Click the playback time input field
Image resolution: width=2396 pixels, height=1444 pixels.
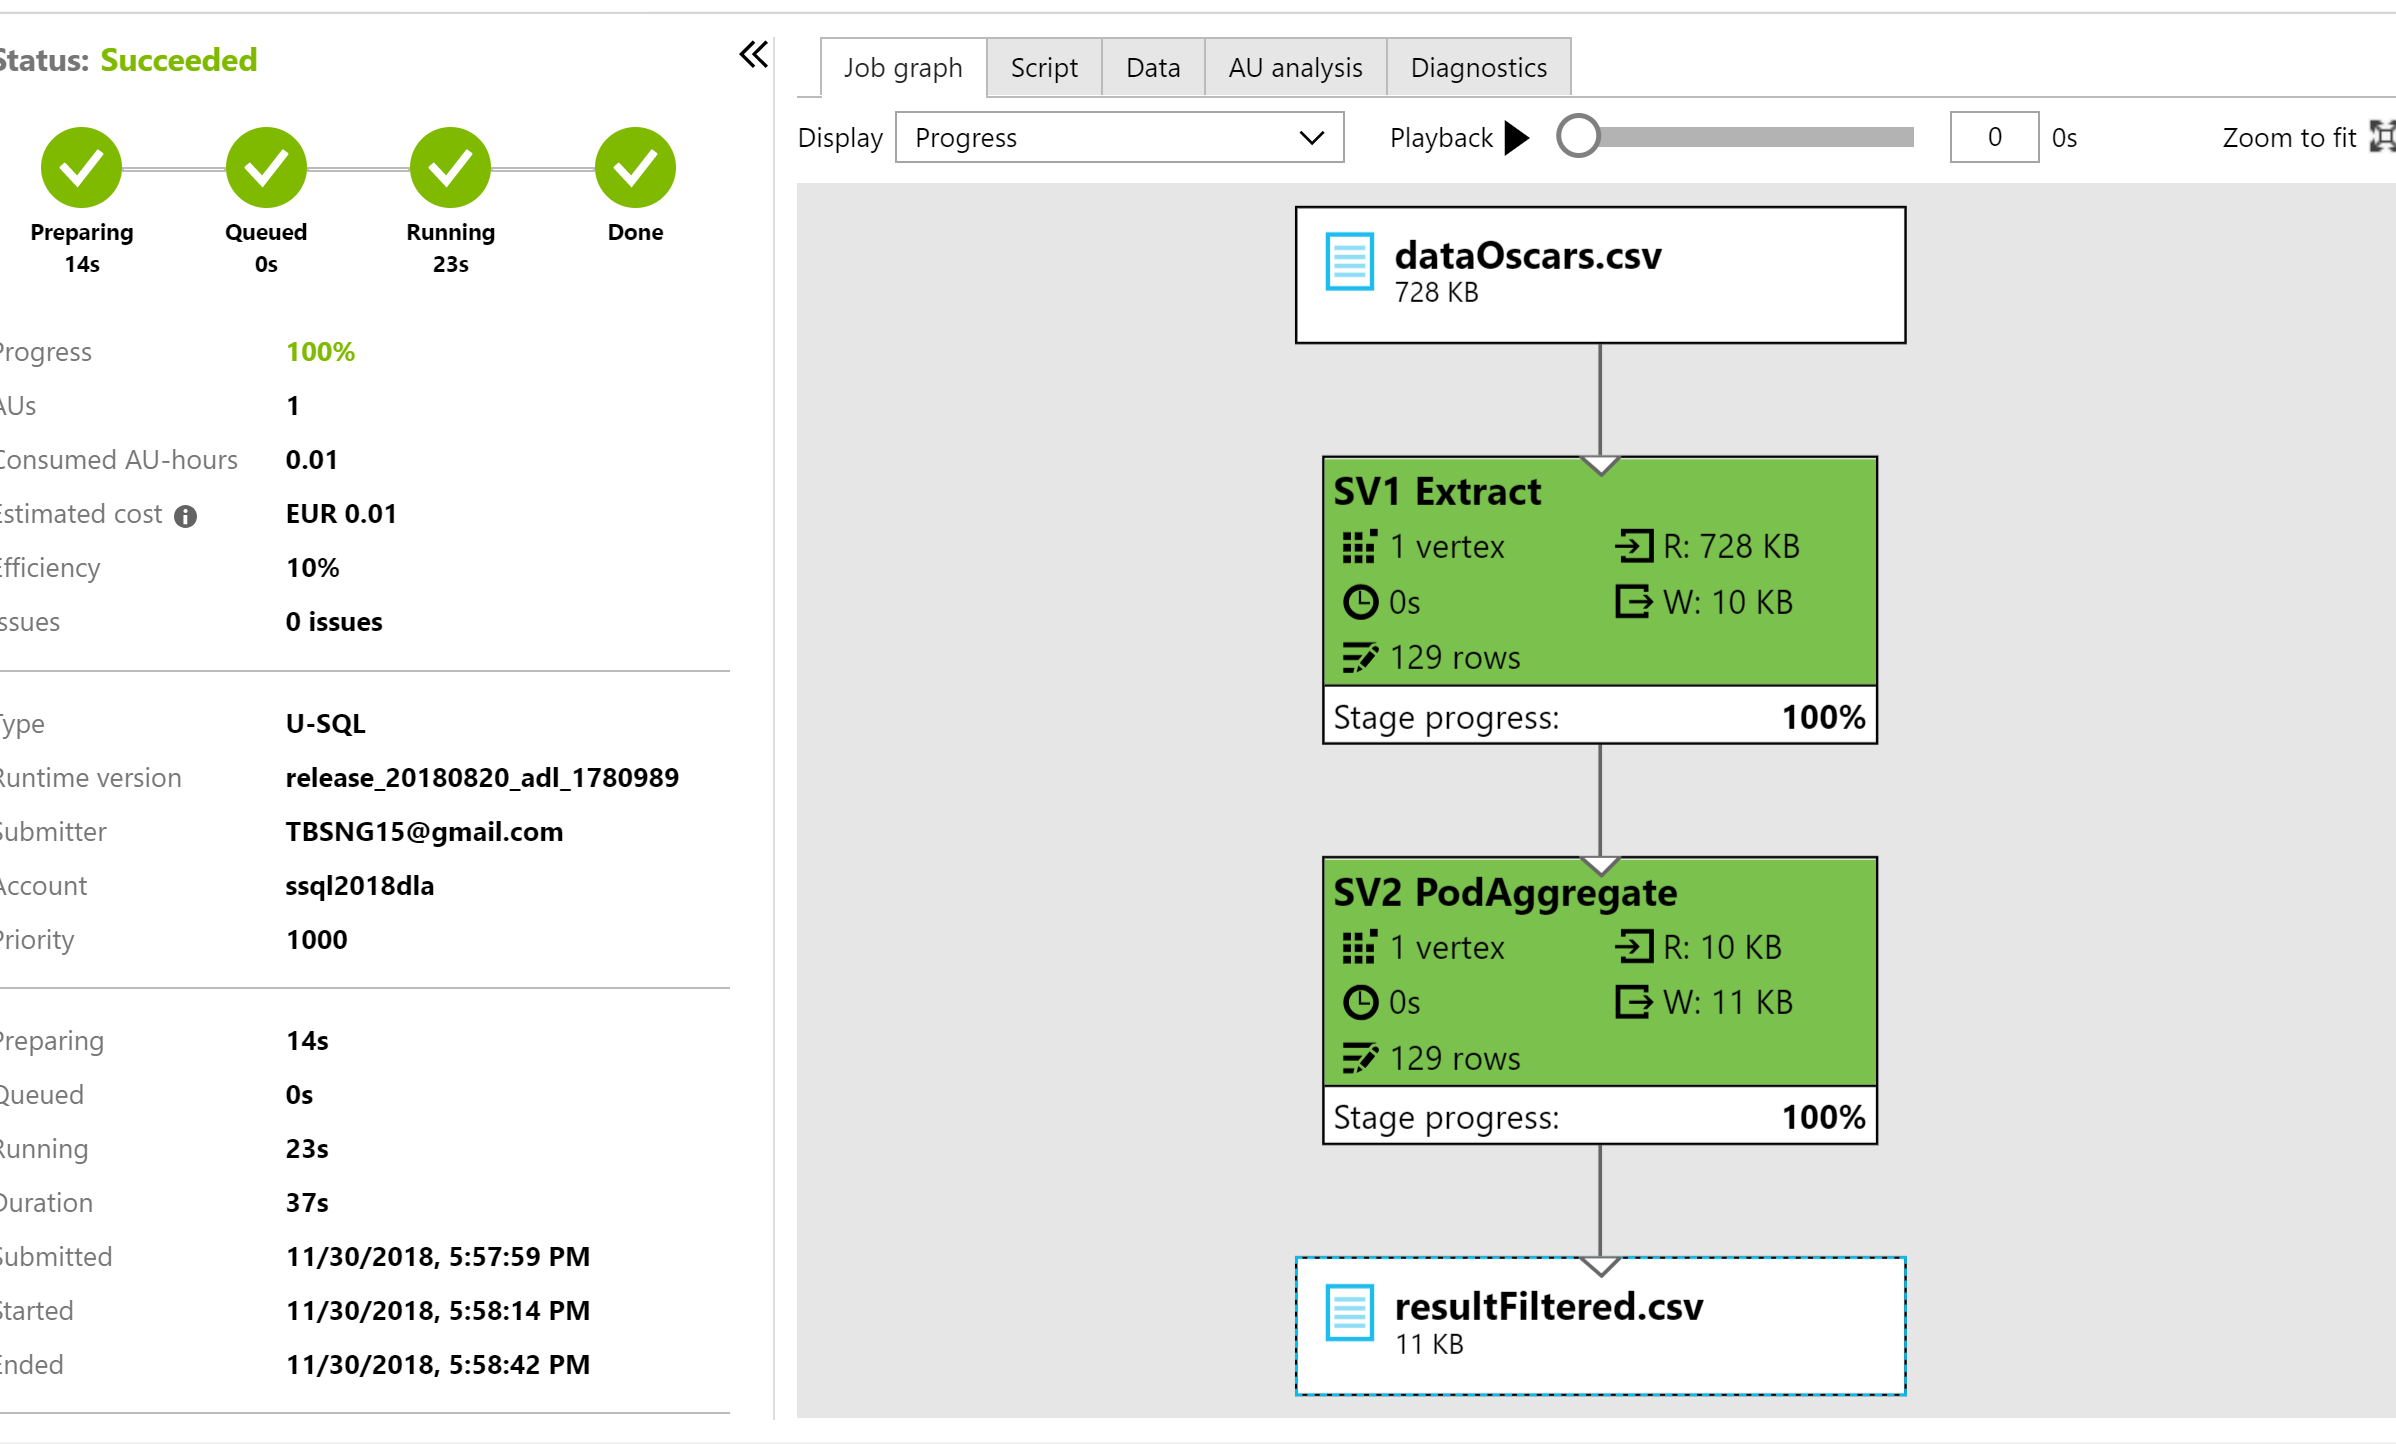point(1994,137)
